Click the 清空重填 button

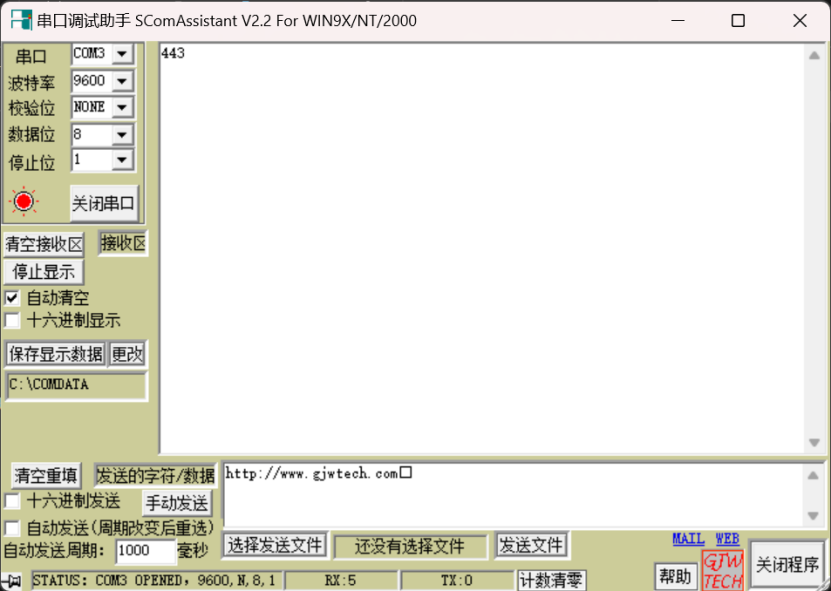(46, 475)
